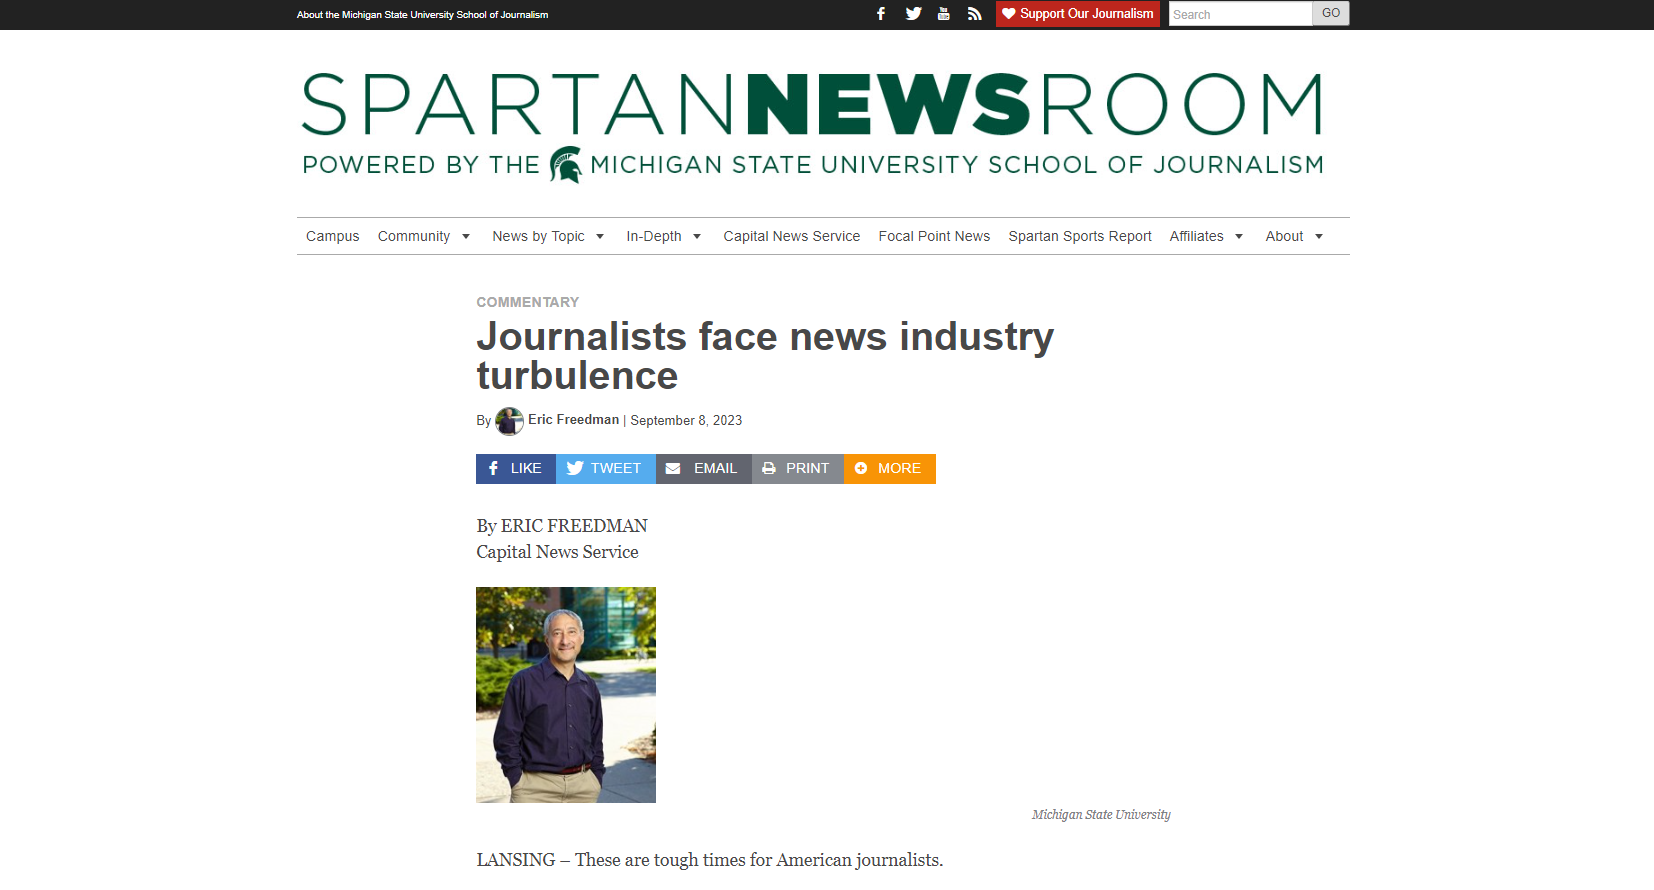Click the September 8, 2023 date
The height and width of the screenshot is (890, 1654).
tap(686, 421)
